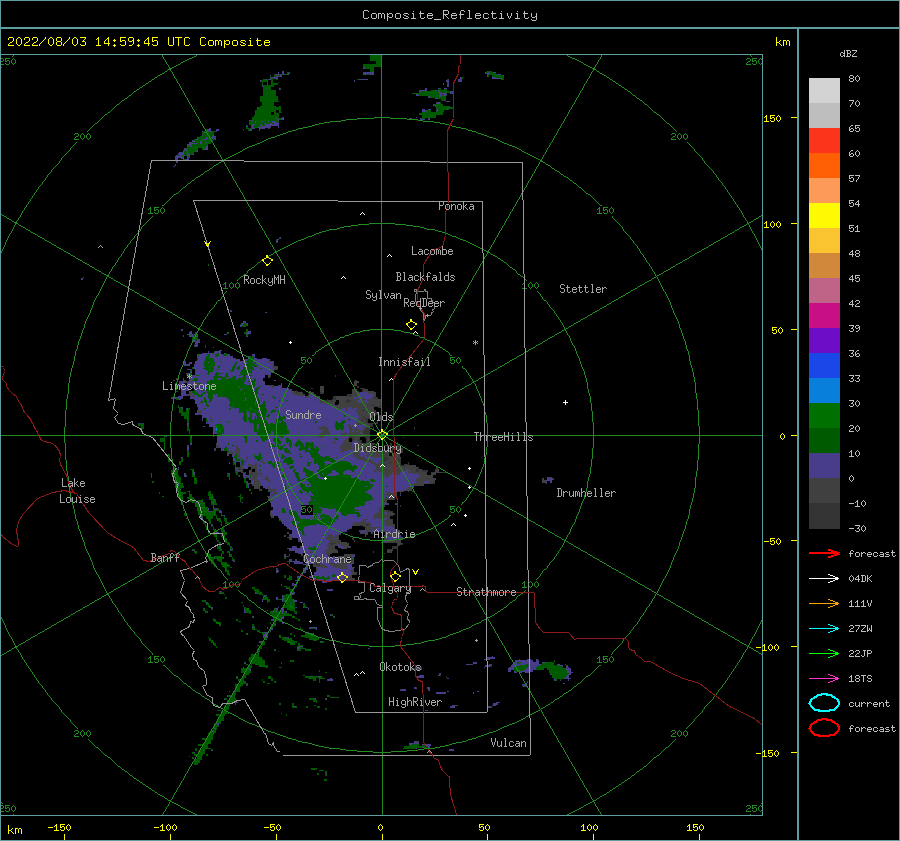
Task: Click the Strathmore town label
Action: point(486,592)
